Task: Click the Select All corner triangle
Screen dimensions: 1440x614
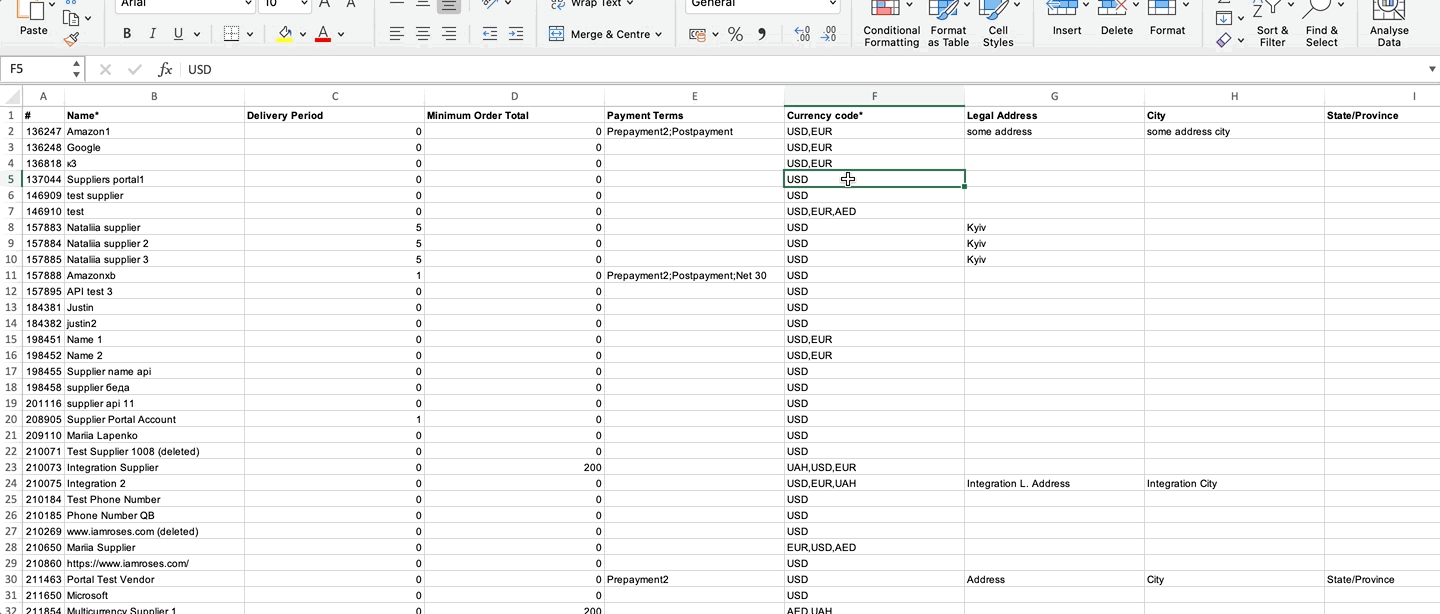Action: [x=11, y=96]
